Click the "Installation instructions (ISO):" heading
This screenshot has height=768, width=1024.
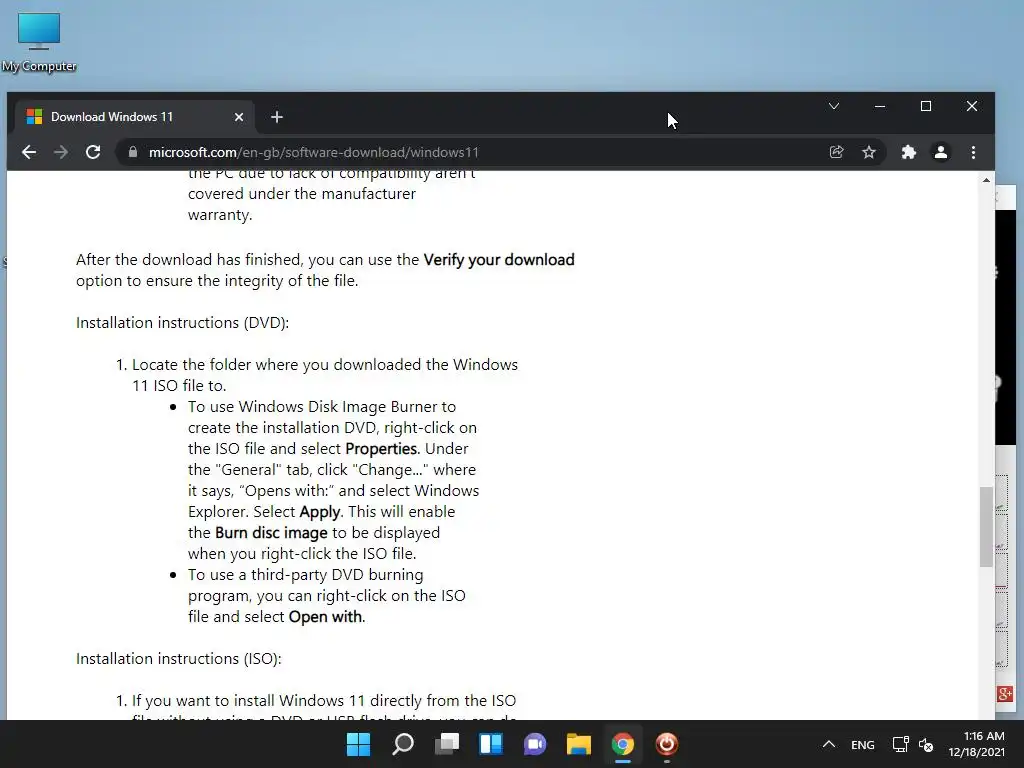(178, 658)
